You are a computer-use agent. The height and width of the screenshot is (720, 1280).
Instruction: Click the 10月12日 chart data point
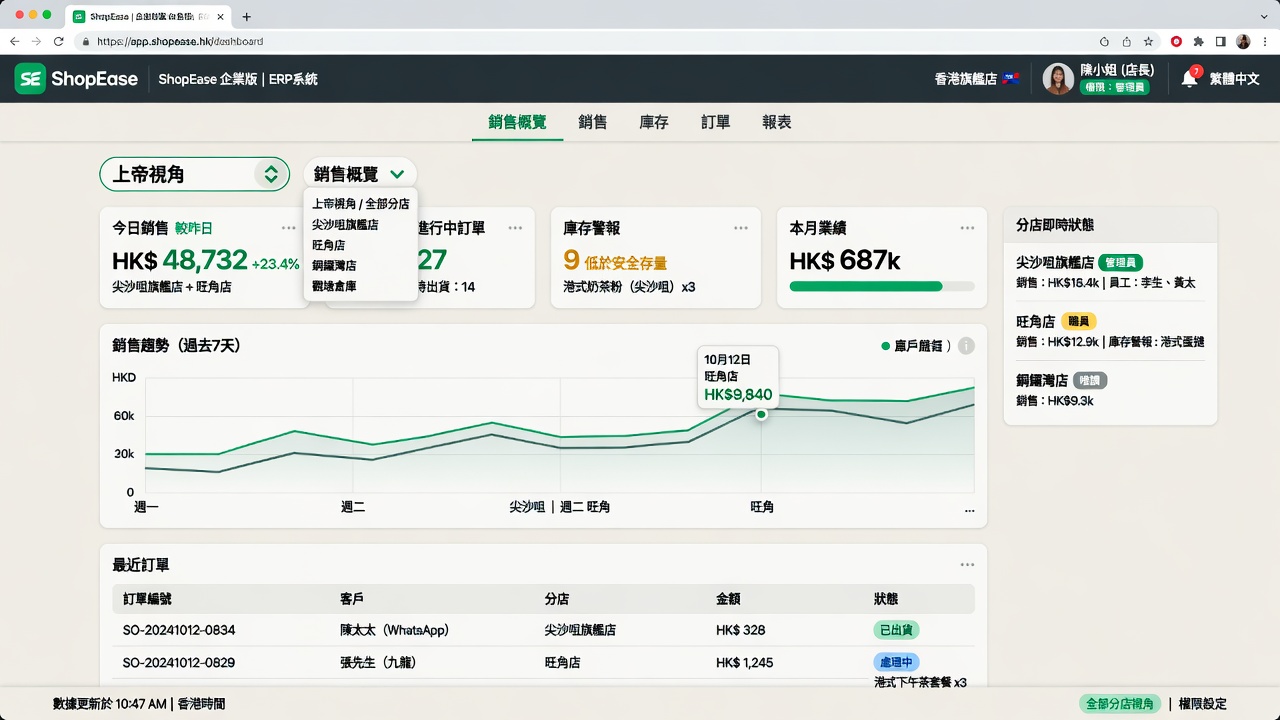coord(761,414)
